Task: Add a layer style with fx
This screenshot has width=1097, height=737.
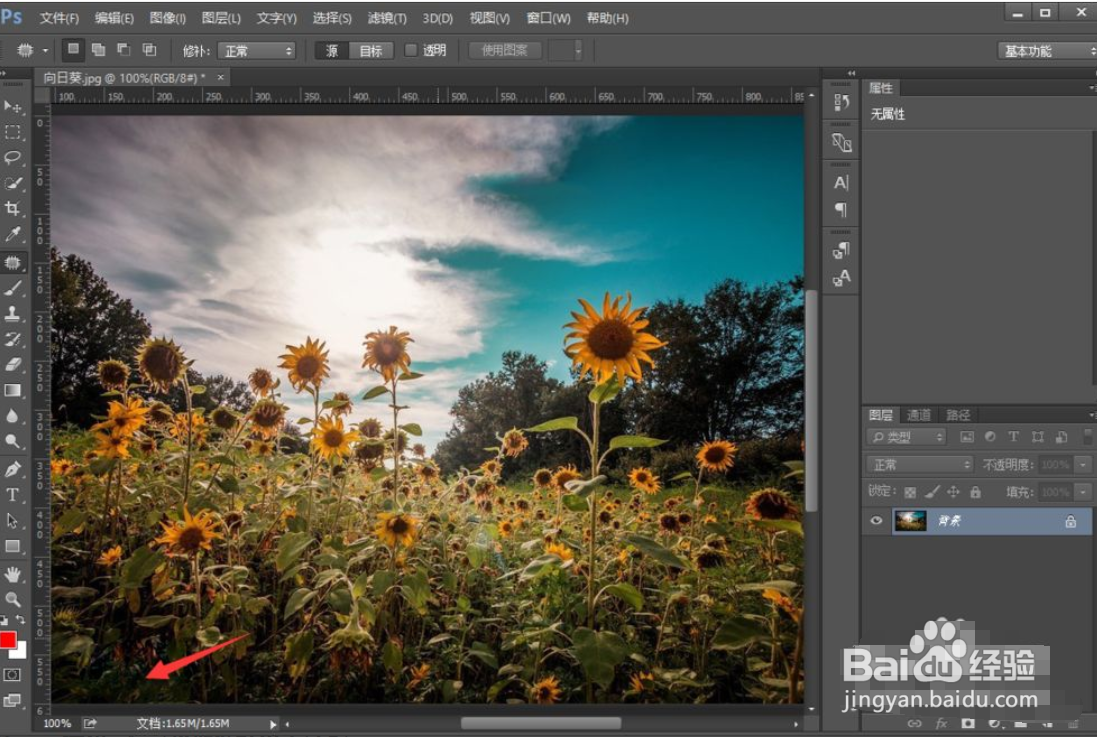Action: pos(941,723)
